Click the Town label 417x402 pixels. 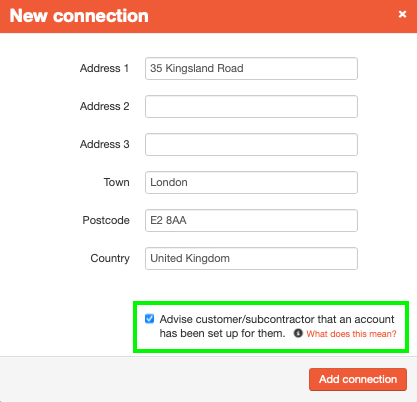click(x=116, y=182)
